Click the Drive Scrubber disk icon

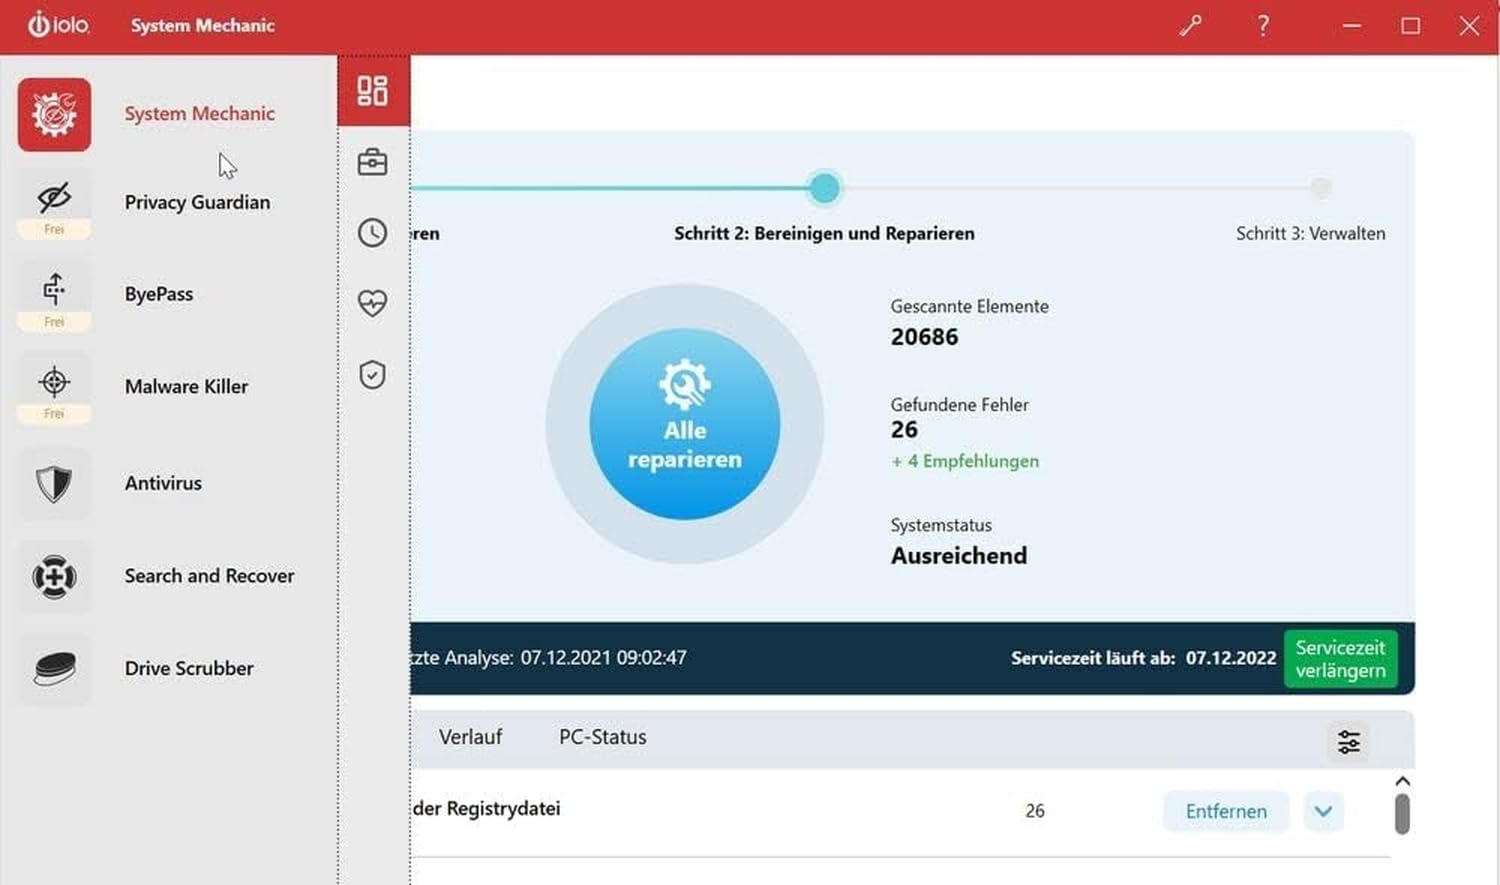54,669
